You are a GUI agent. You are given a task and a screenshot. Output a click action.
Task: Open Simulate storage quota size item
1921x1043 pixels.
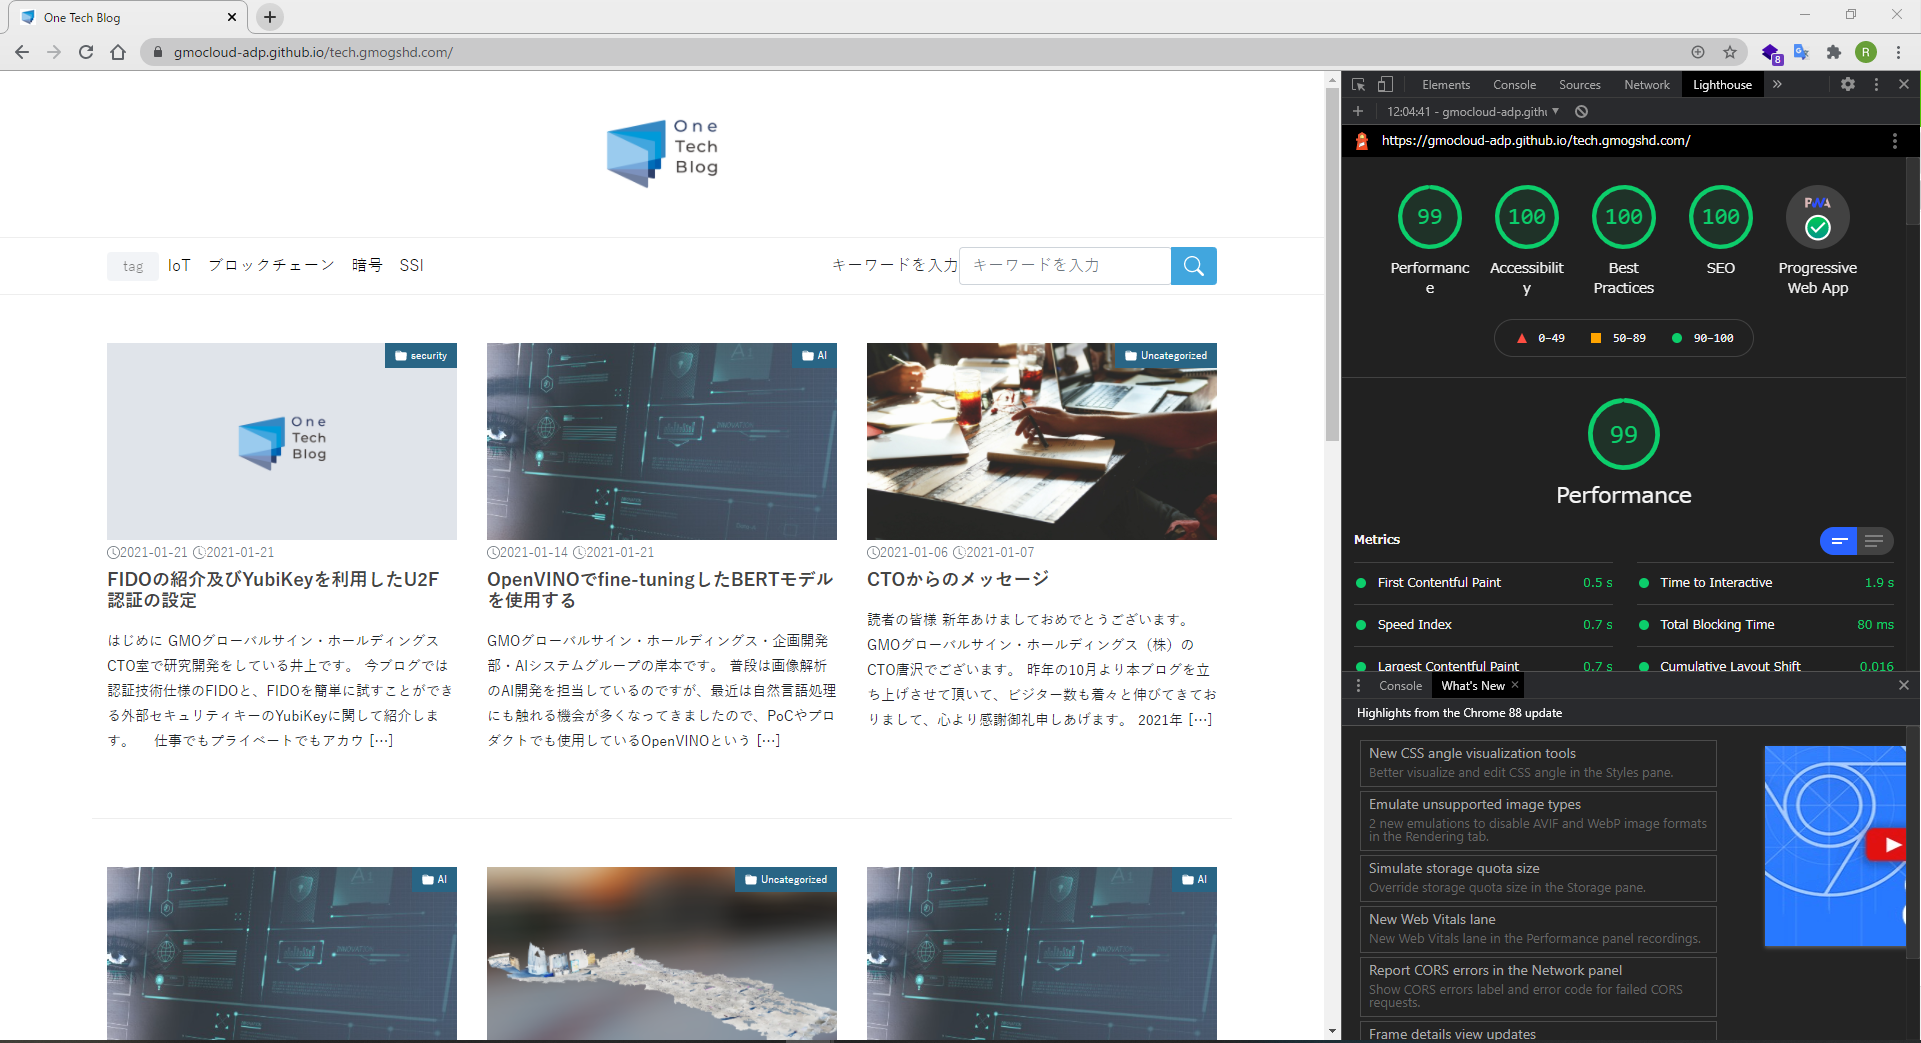click(x=1538, y=878)
